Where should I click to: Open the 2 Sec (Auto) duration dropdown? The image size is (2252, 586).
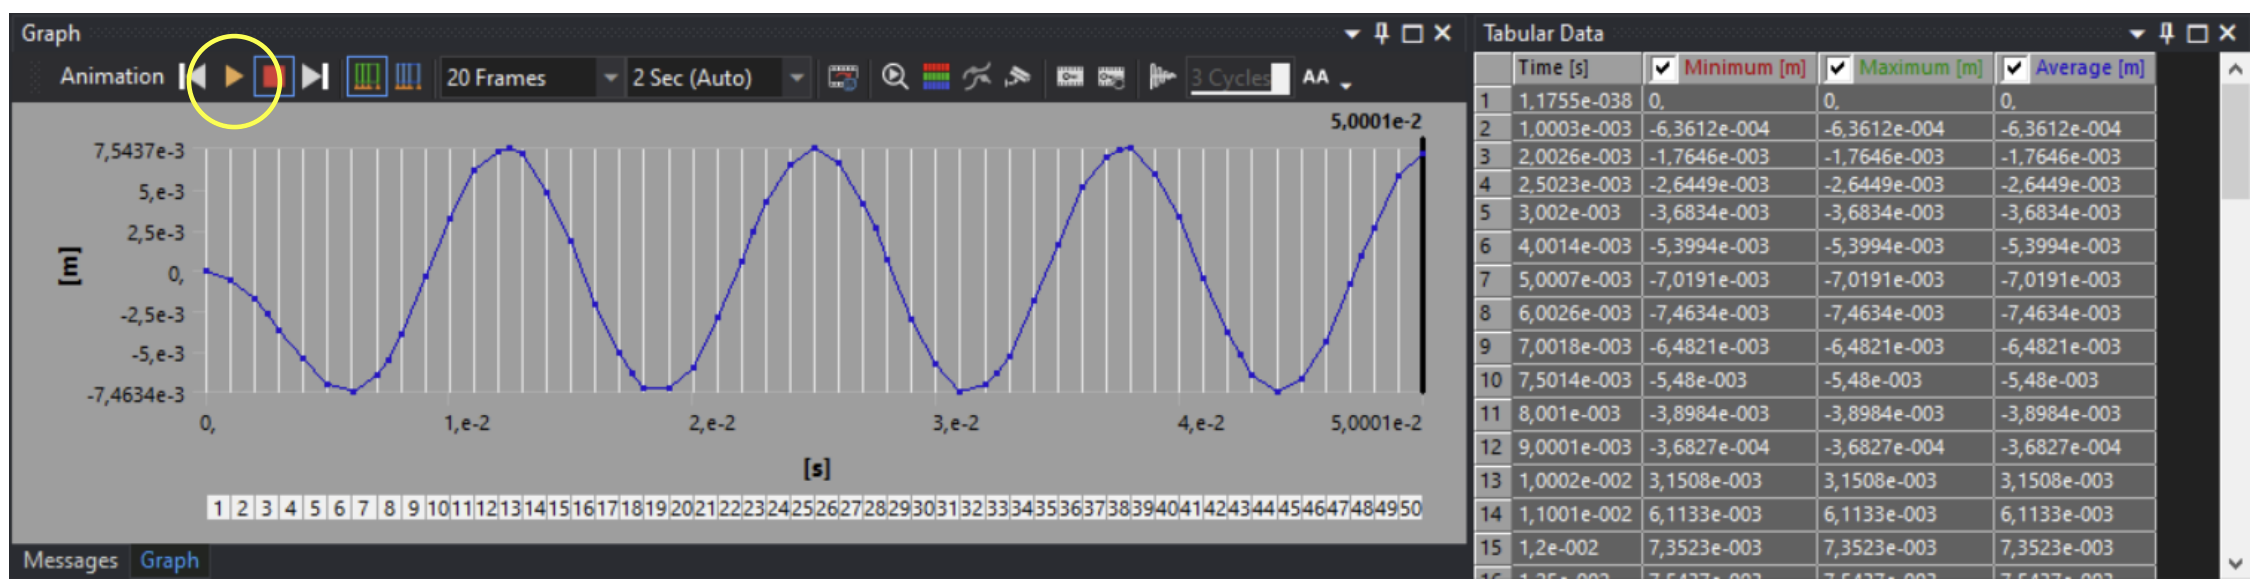pos(796,77)
